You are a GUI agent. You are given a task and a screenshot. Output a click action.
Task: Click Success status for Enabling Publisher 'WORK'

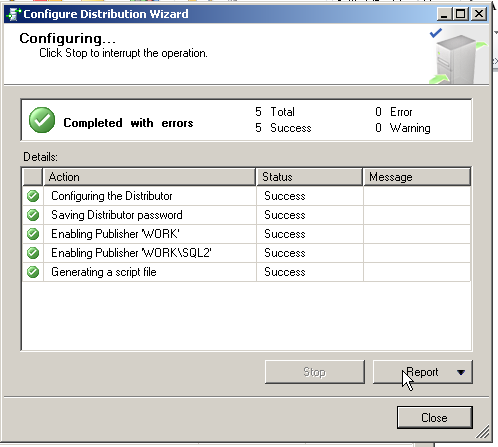tap(285, 234)
